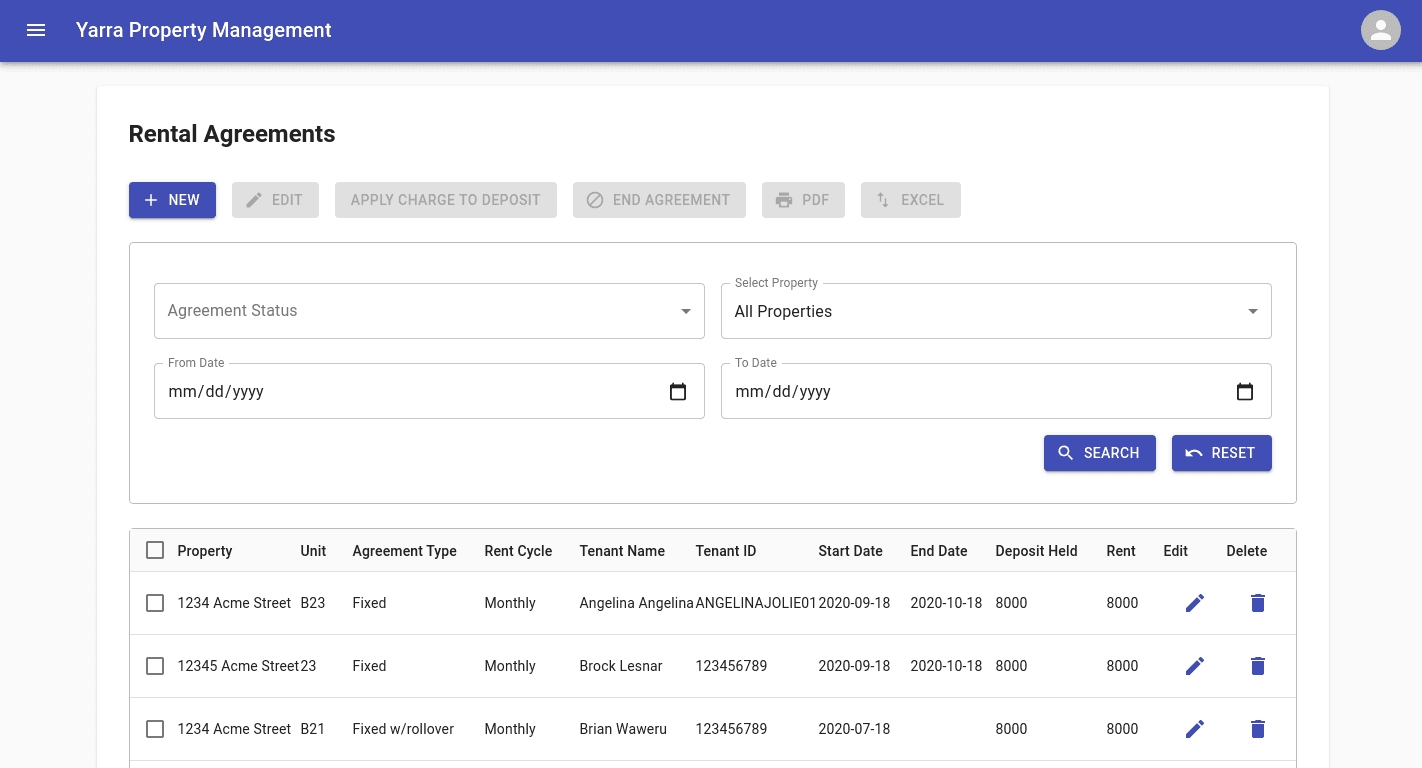Open the To Date calendar picker

tap(1245, 392)
